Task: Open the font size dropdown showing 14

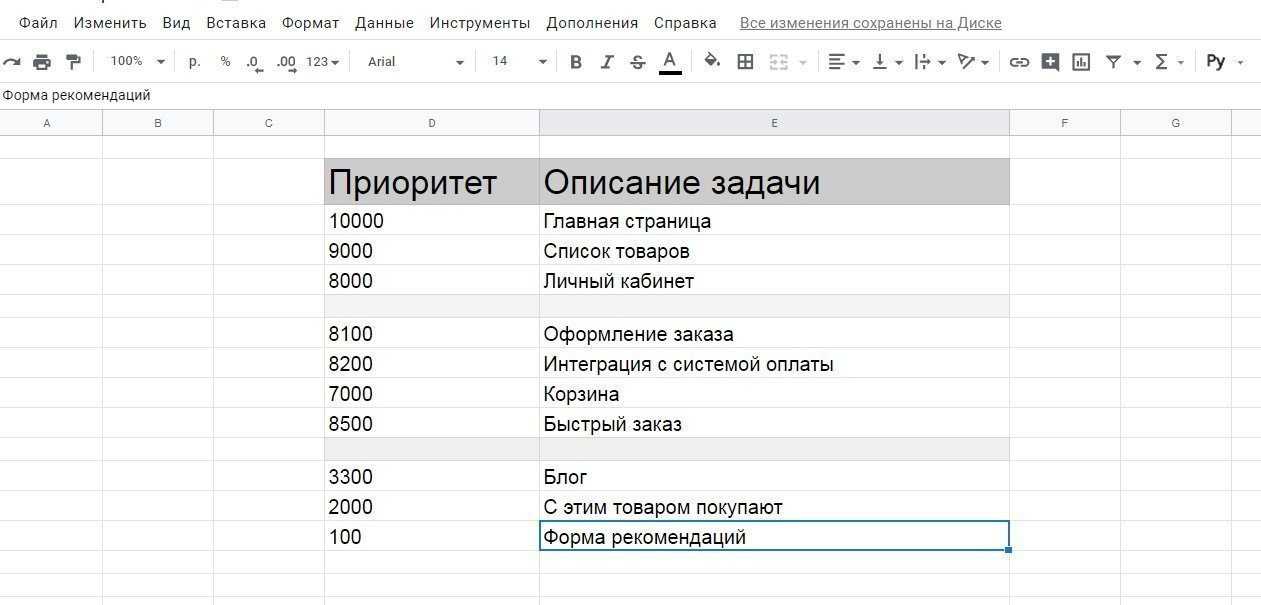Action: [x=519, y=62]
